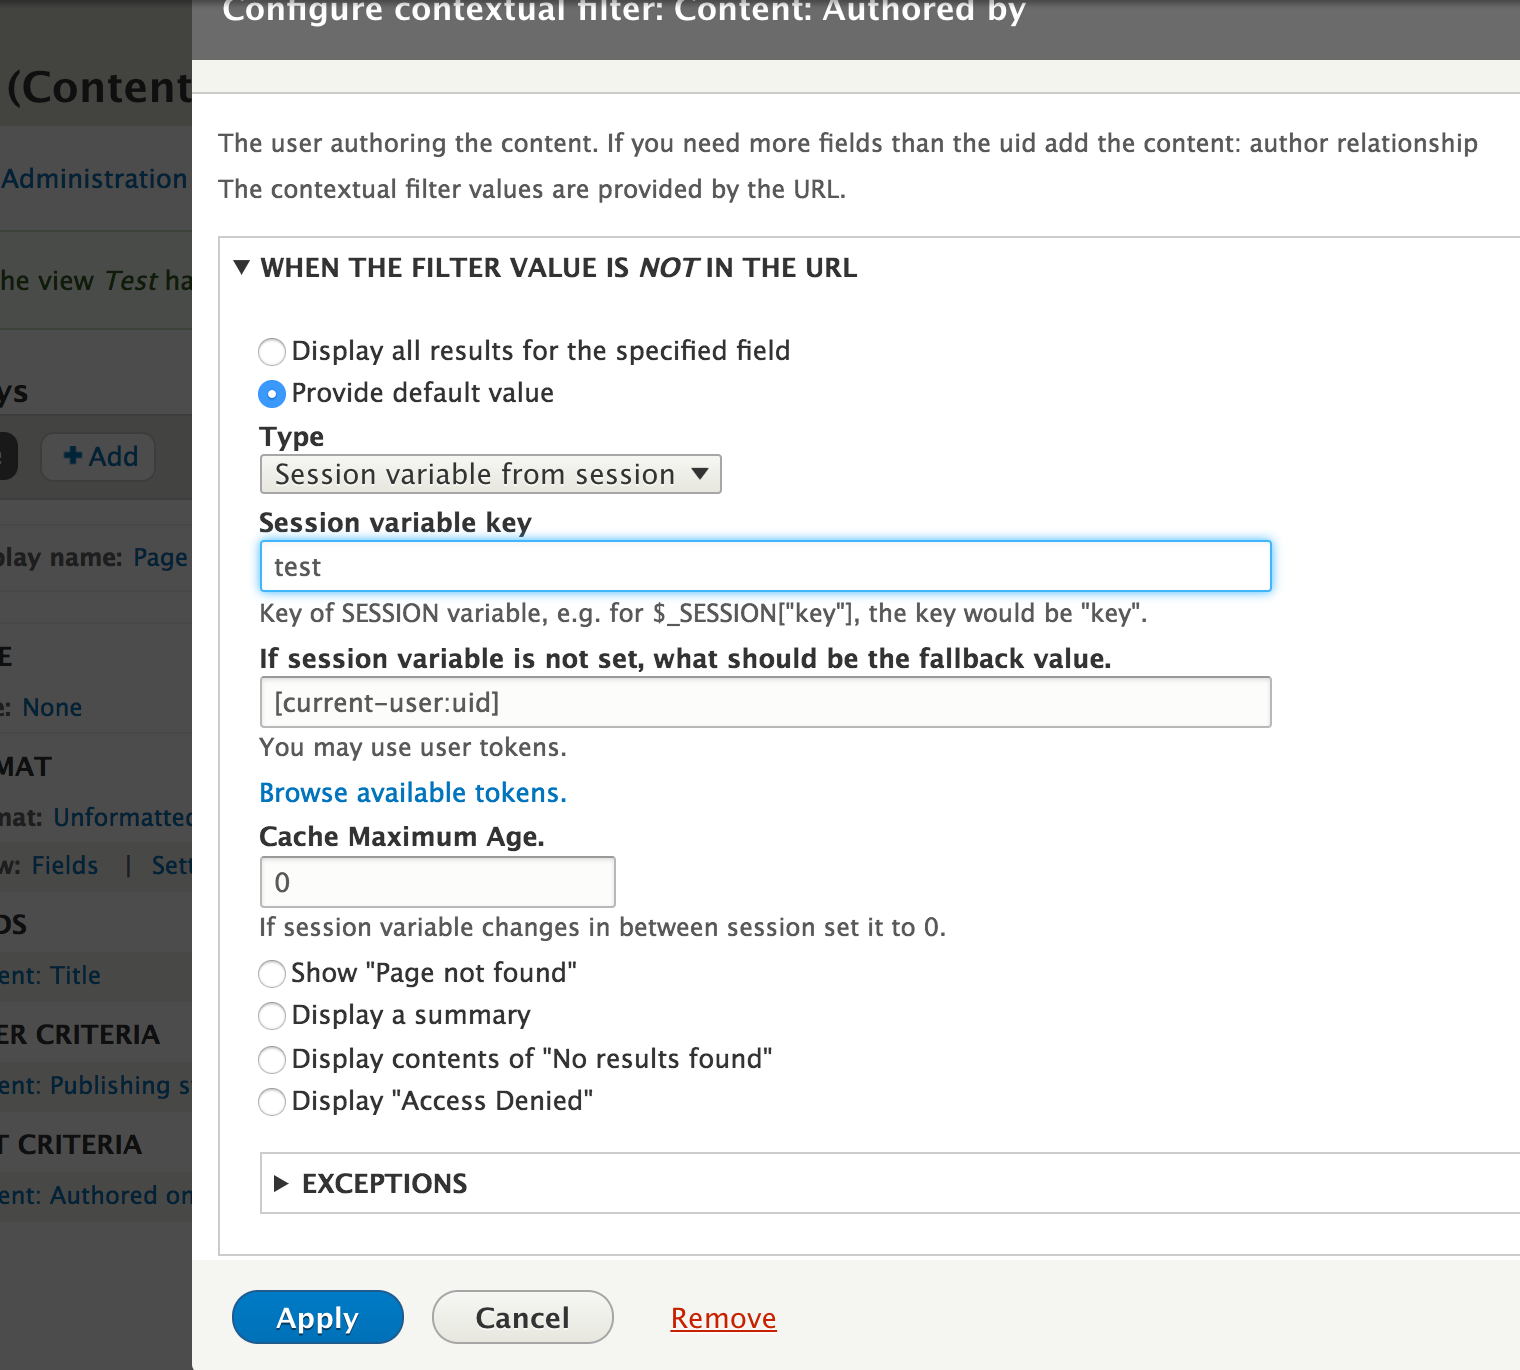Open "Browse available tokens" link
Screen dimensions: 1520x1370
412,792
